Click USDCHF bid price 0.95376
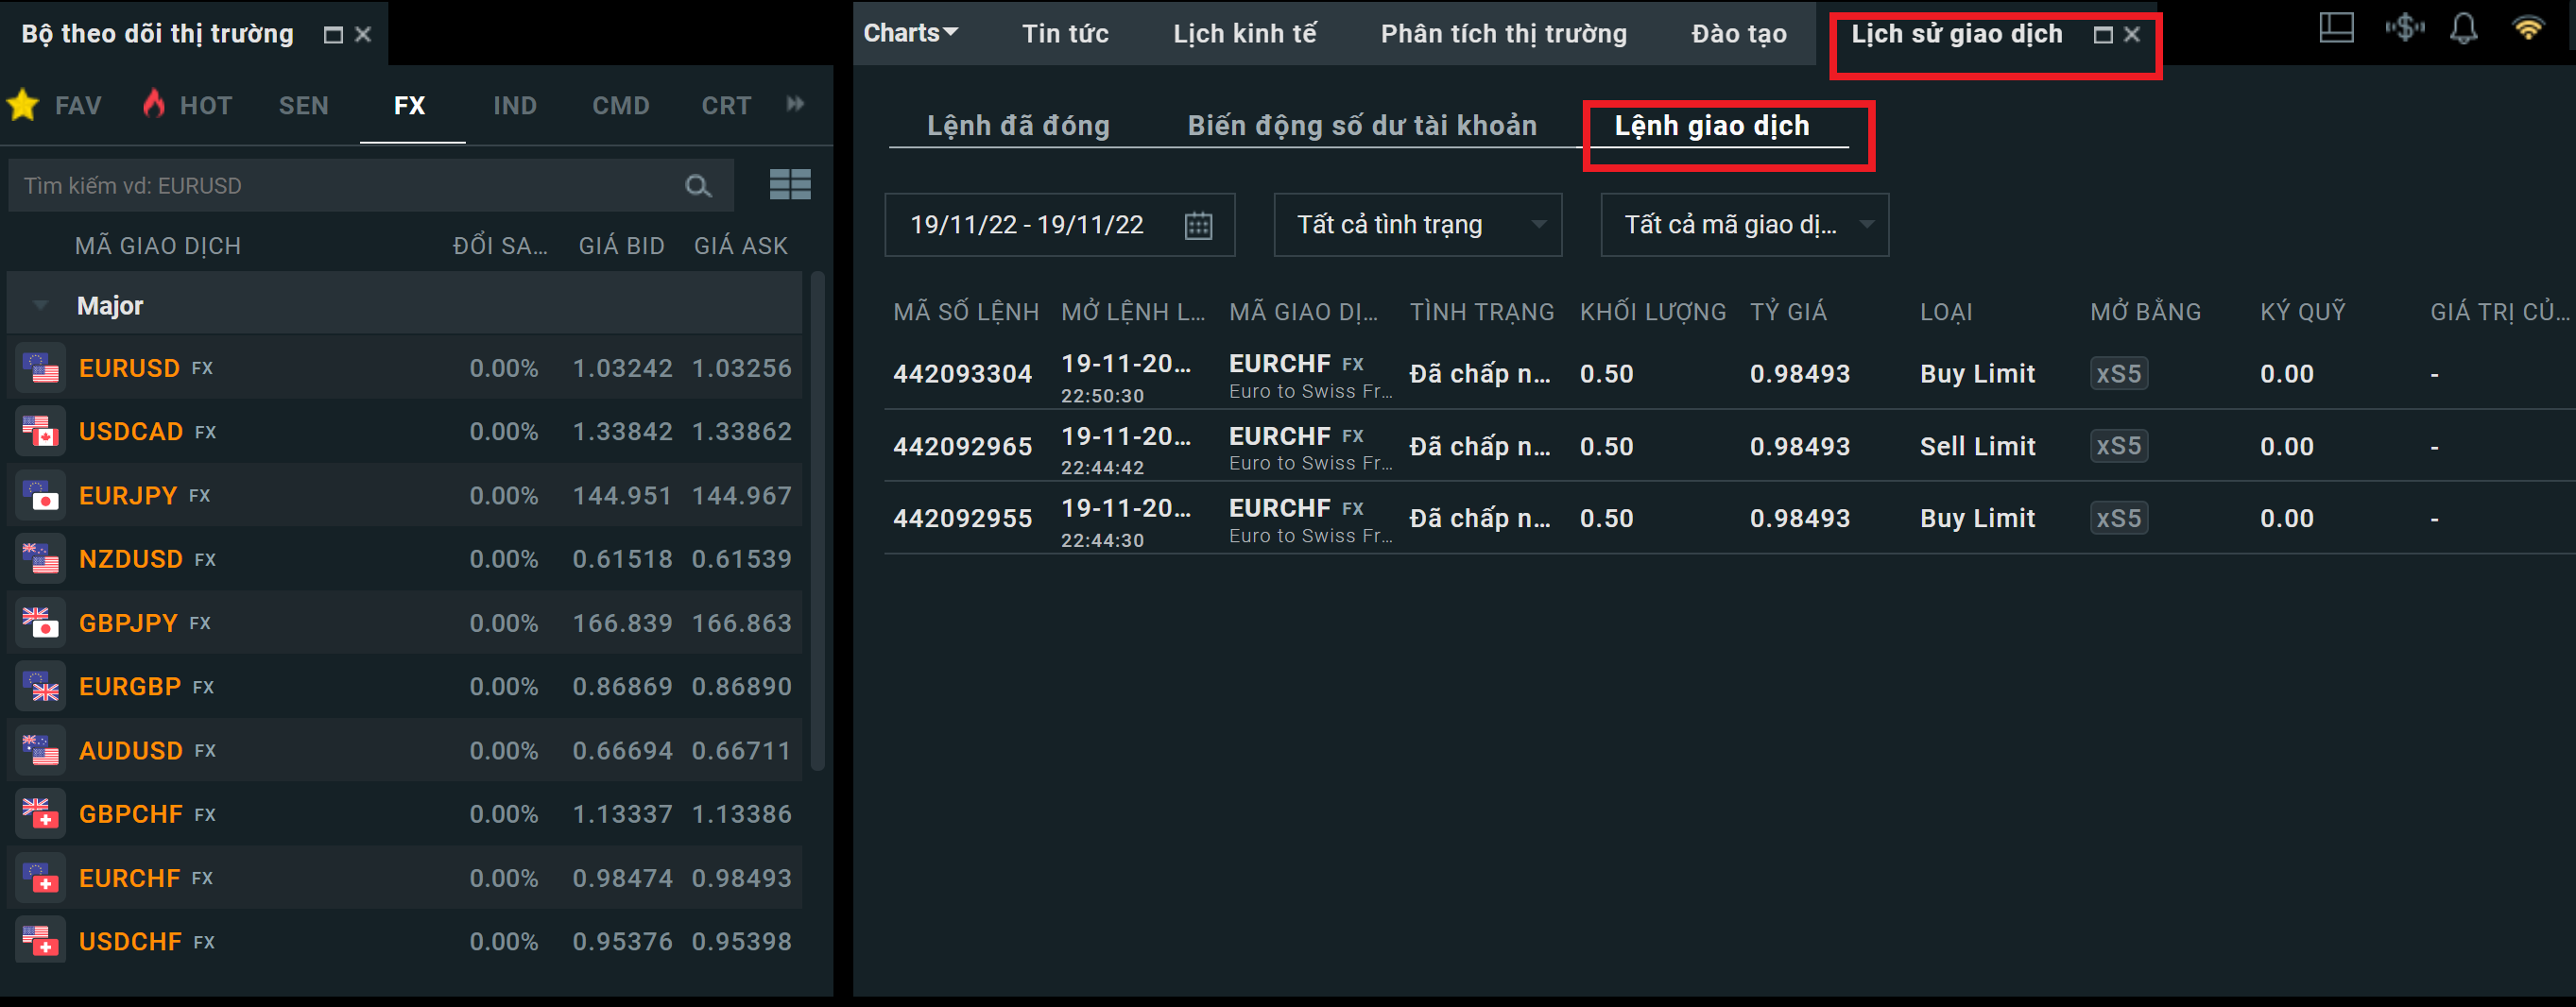2576x1007 pixels. (622, 942)
